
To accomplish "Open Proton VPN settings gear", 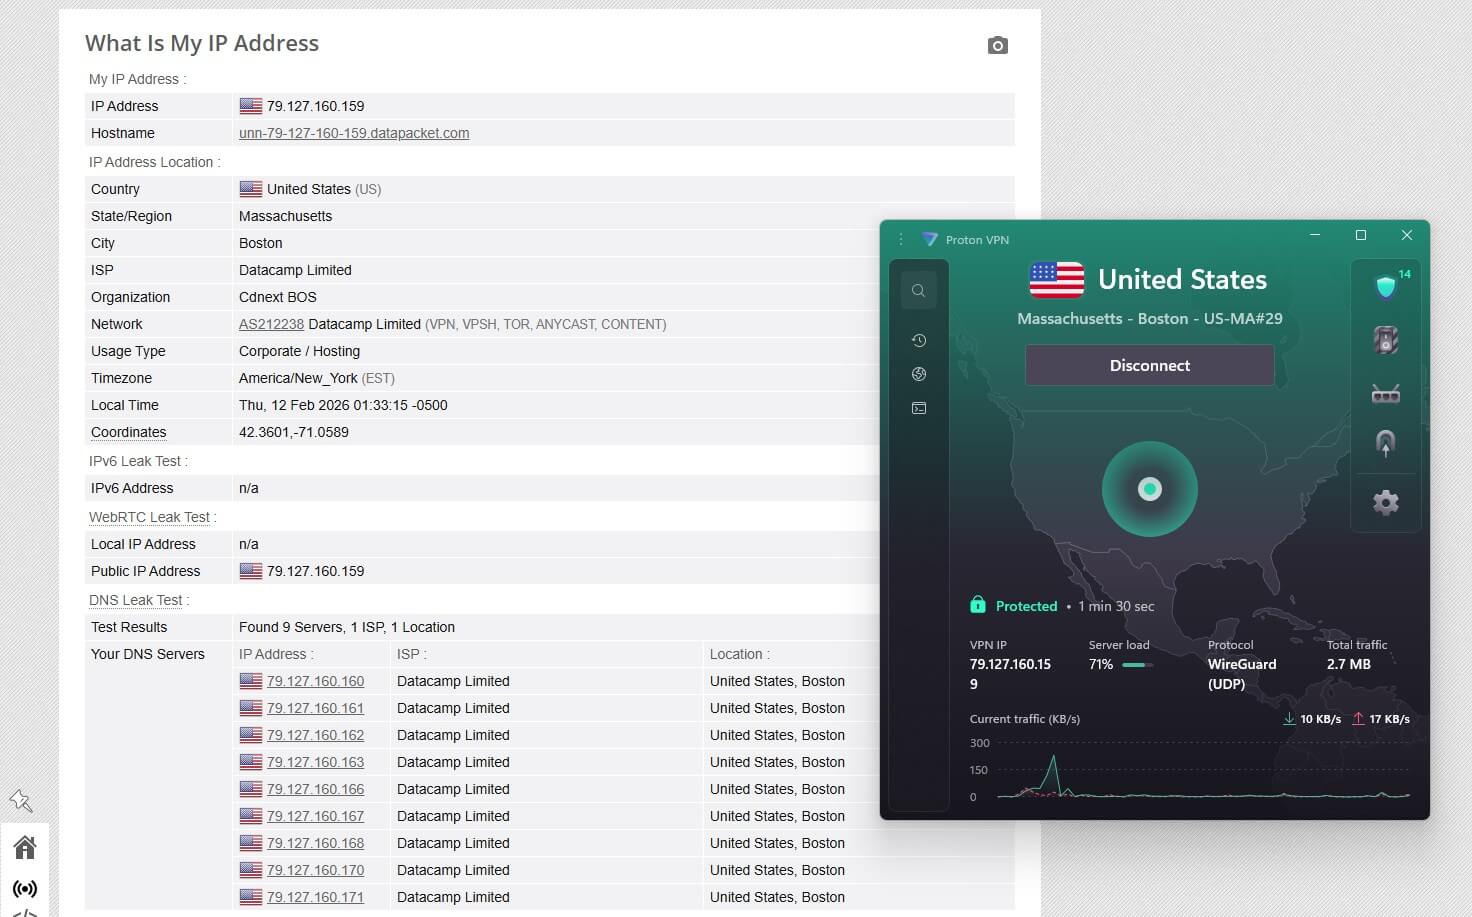I will pyautogui.click(x=1386, y=502).
